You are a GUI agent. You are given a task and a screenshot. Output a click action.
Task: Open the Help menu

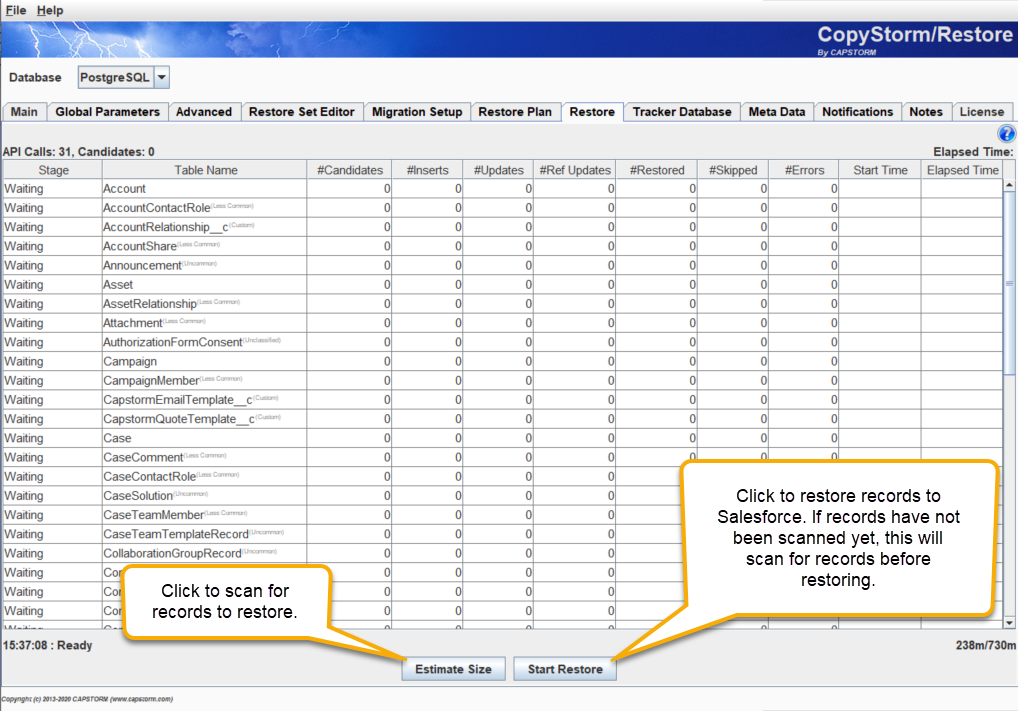50,10
